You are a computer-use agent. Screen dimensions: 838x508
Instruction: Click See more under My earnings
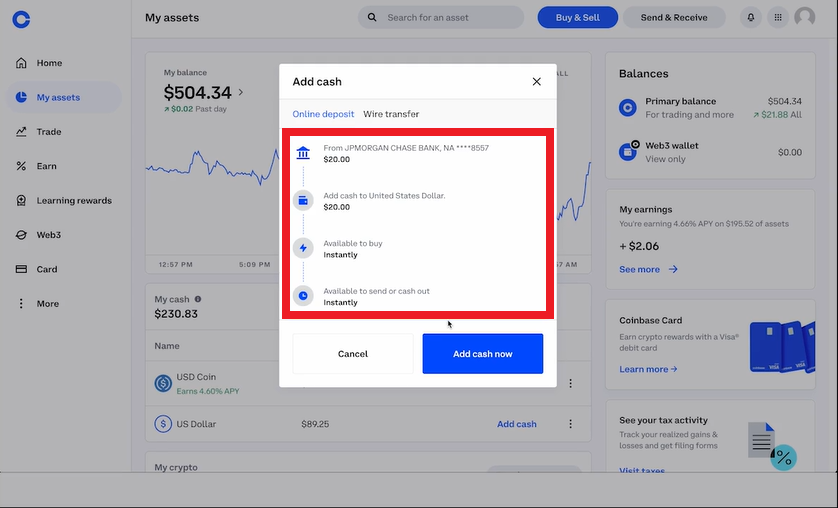tap(648, 269)
